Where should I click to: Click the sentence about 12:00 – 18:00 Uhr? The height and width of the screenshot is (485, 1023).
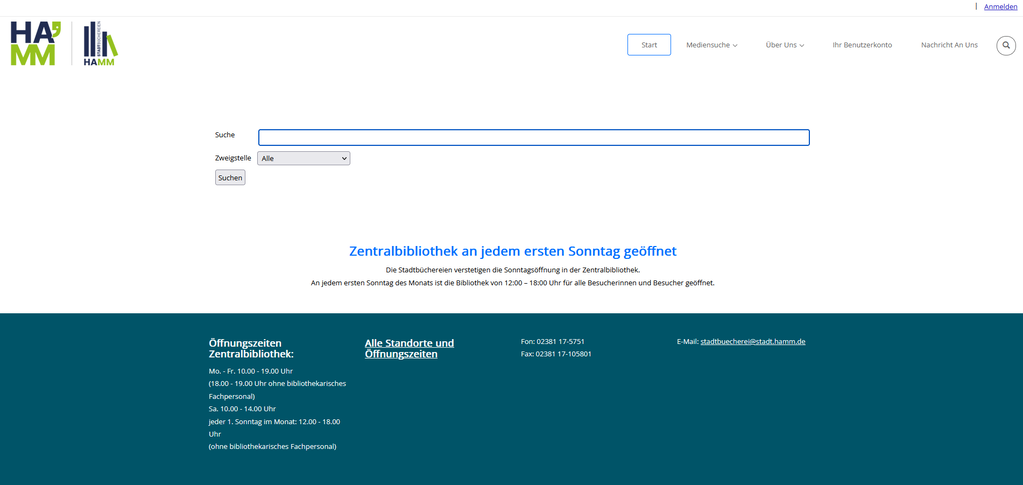[x=513, y=283]
